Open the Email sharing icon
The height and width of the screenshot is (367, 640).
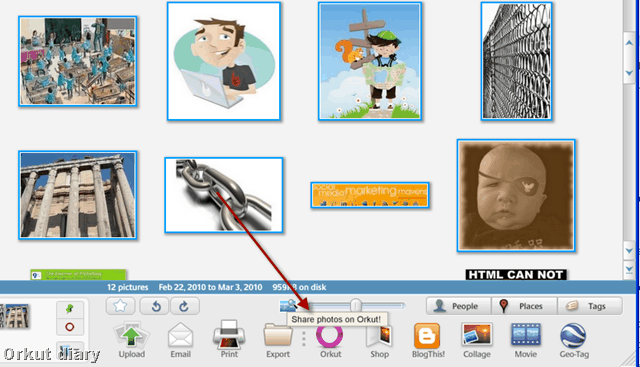point(180,340)
